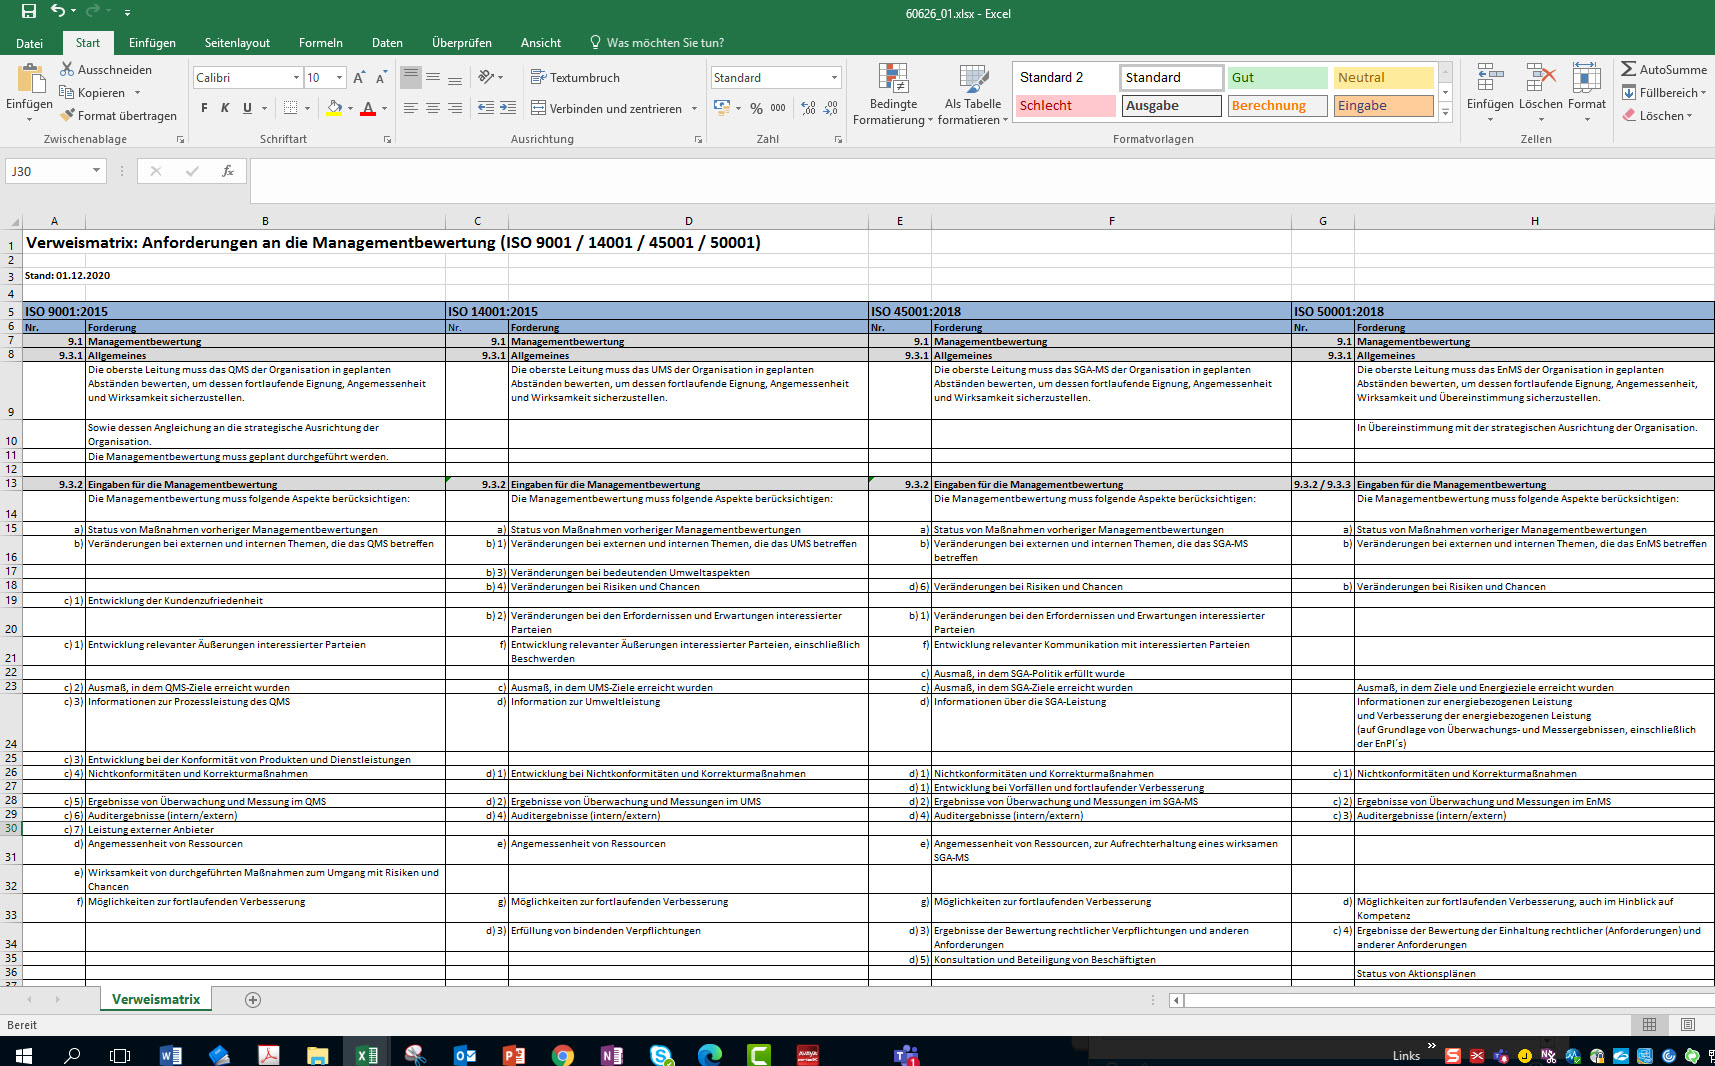Click the insert function fx icon

(228, 171)
